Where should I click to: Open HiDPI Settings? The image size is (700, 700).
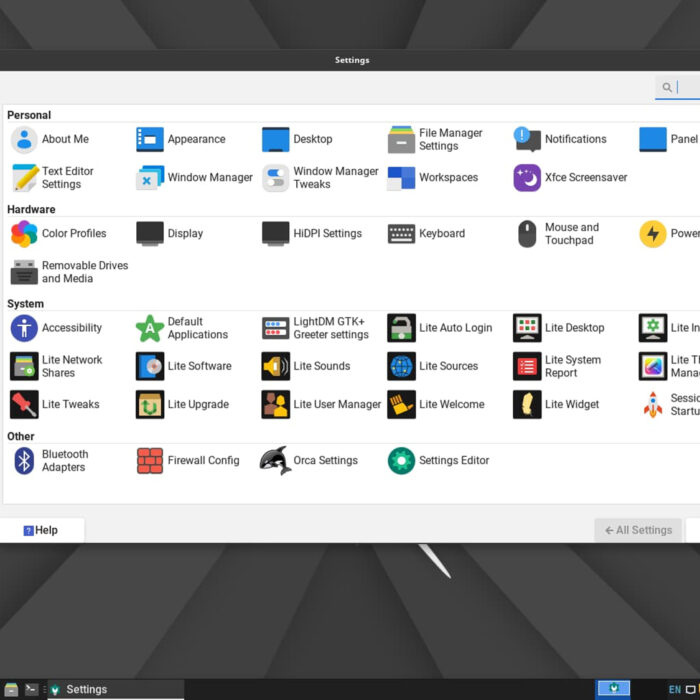(312, 233)
